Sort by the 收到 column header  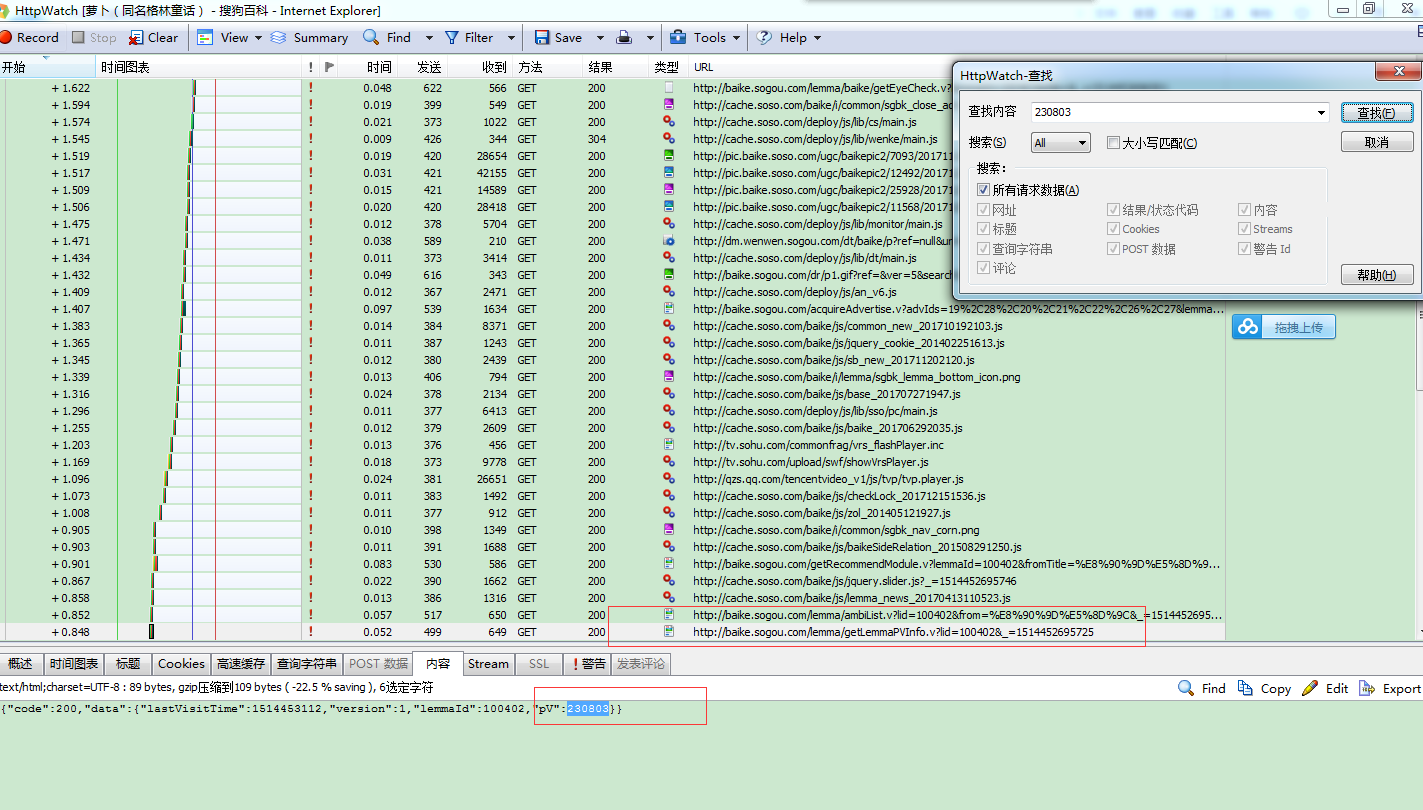494,67
